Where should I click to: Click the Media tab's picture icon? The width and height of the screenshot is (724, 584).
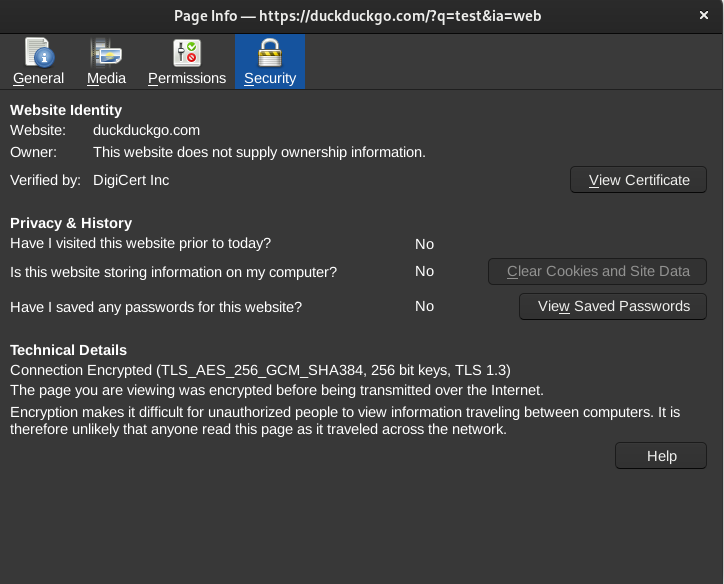[x=106, y=52]
